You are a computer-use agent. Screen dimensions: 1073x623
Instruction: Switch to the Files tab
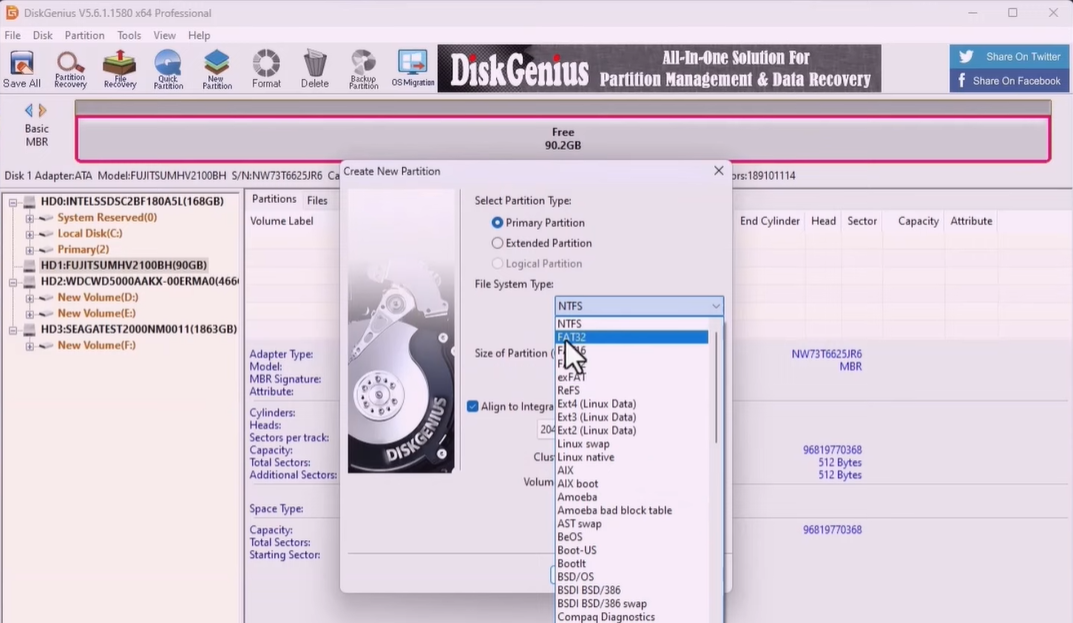[317, 200]
